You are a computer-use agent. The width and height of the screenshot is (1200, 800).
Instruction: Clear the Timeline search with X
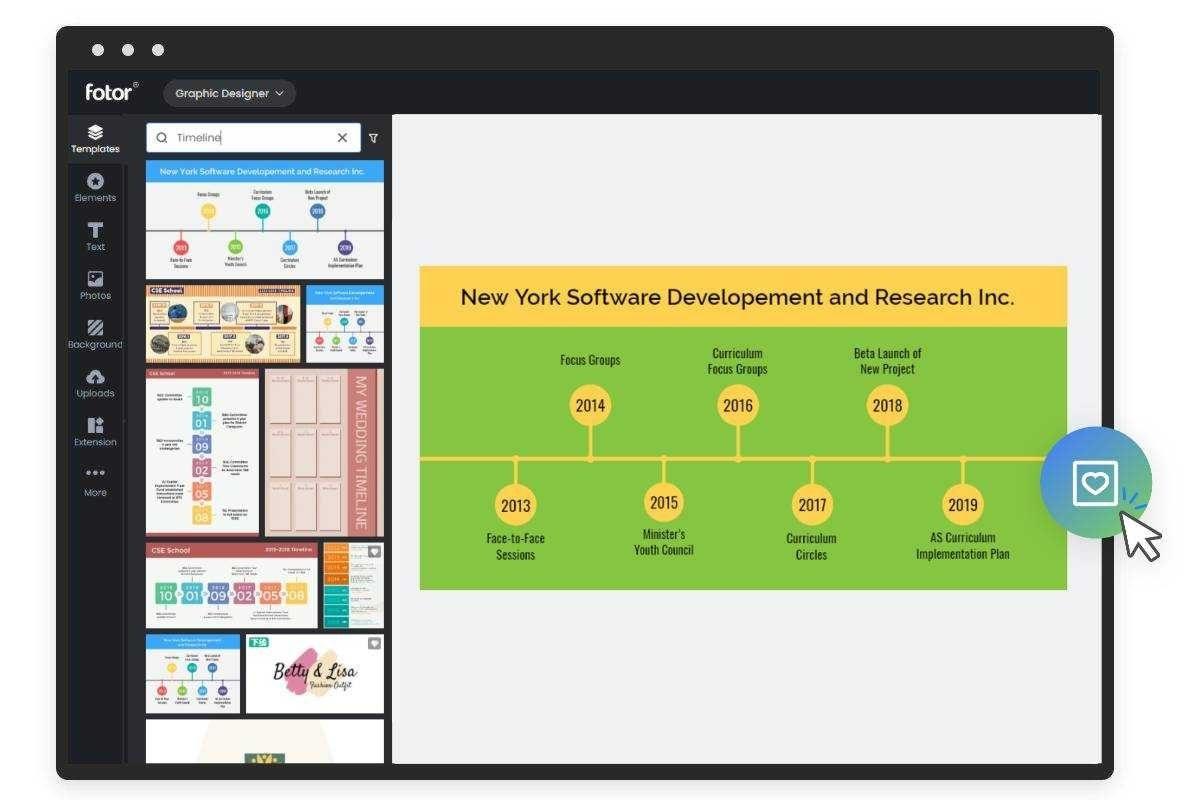coord(342,138)
